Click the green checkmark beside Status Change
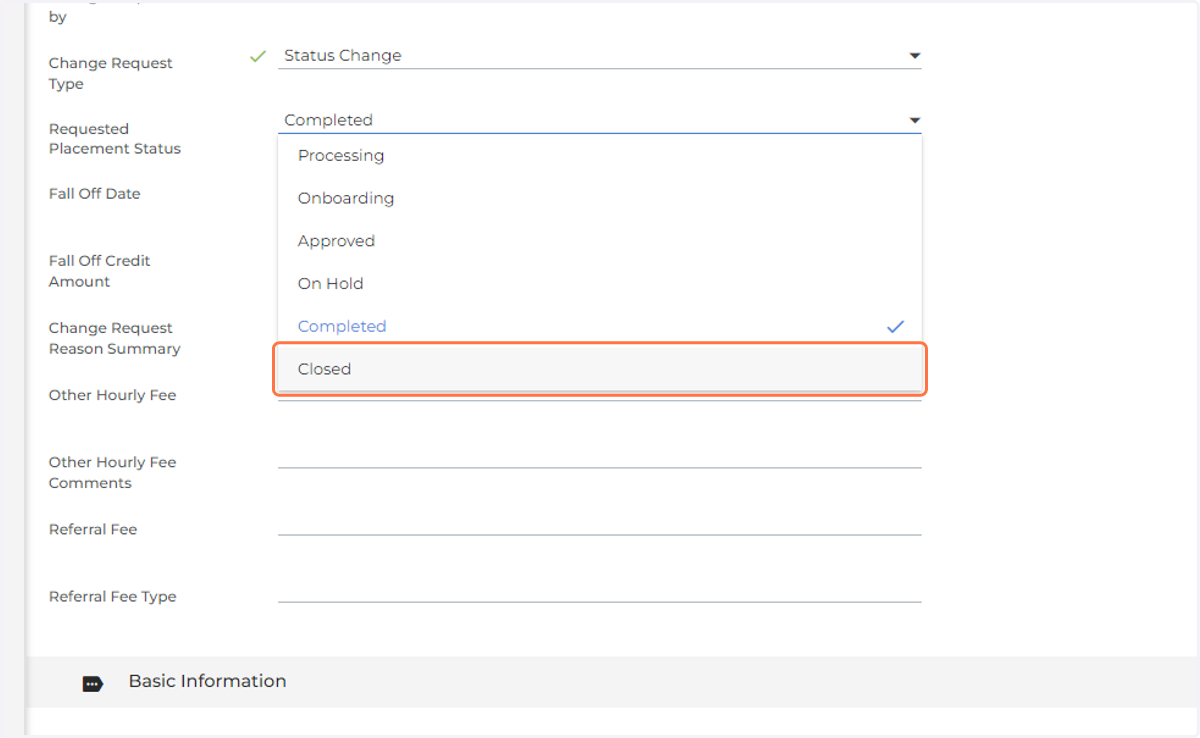The height and width of the screenshot is (738, 1200). coord(258,56)
